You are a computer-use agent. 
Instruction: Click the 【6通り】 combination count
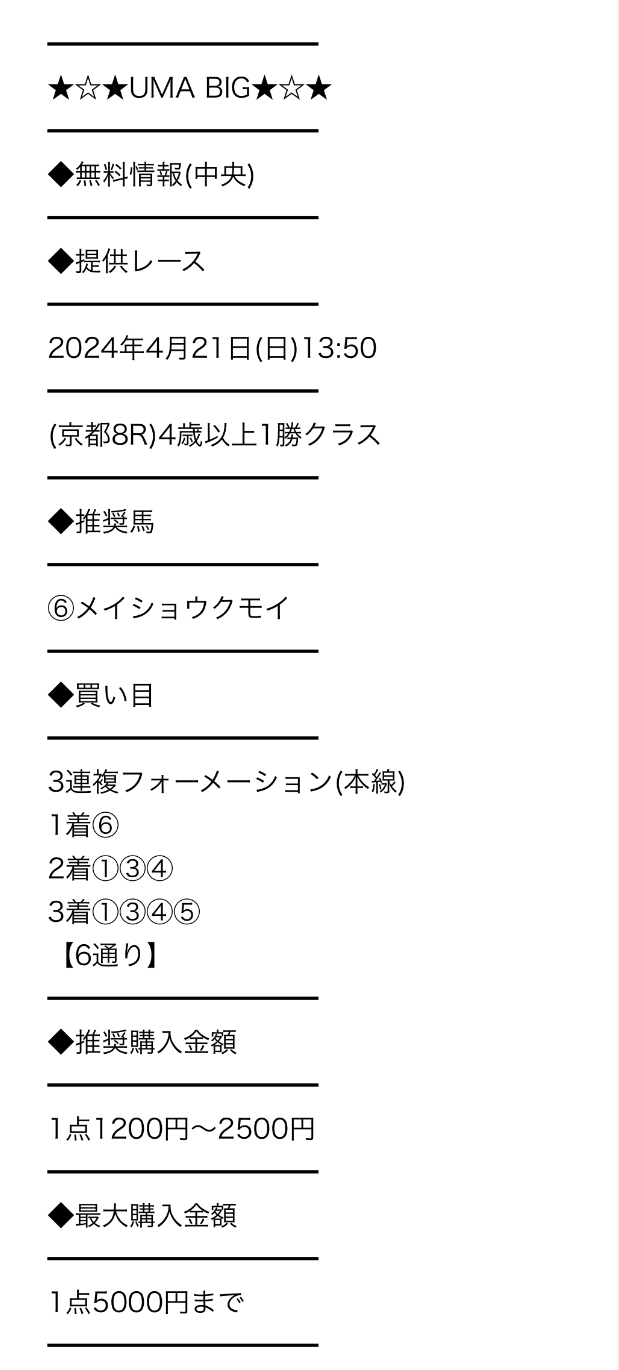coord(104,956)
